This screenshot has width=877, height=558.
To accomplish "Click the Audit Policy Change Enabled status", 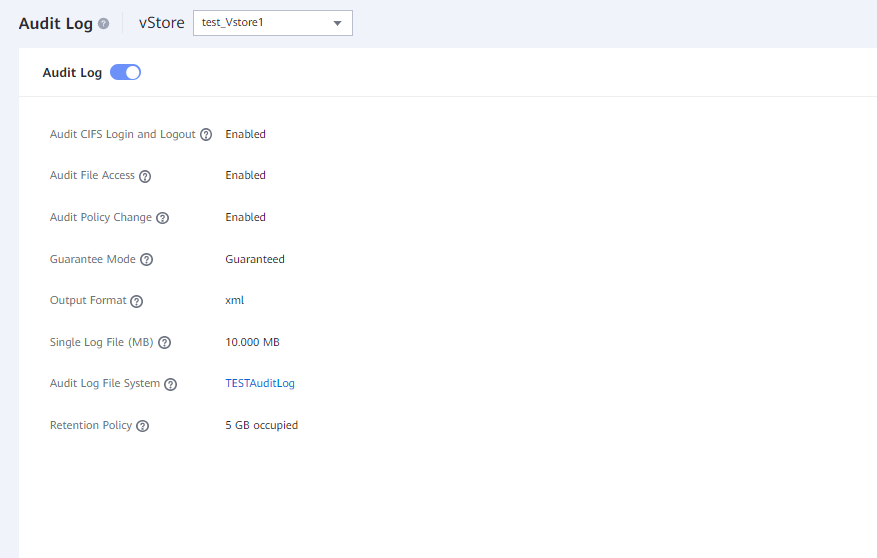I will (x=245, y=217).
